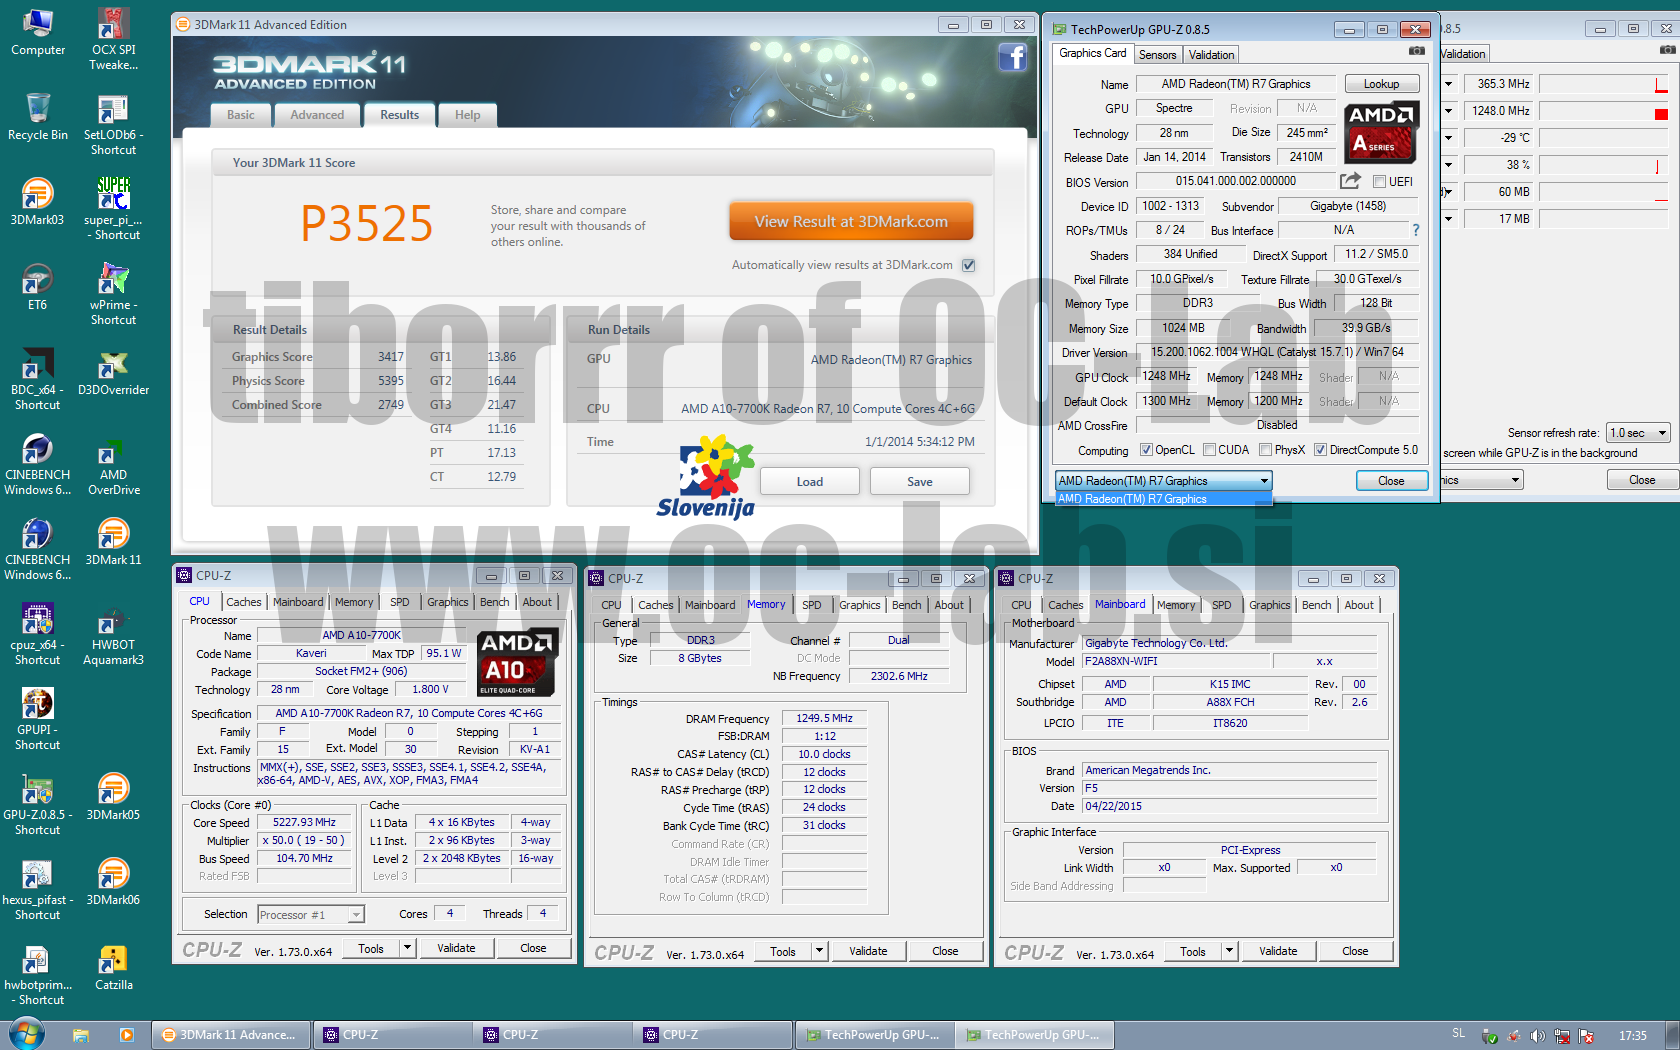Viewport: 1680px width, 1050px height.
Task: Open the 3DMark 11 desktop icon
Action: click(x=113, y=542)
